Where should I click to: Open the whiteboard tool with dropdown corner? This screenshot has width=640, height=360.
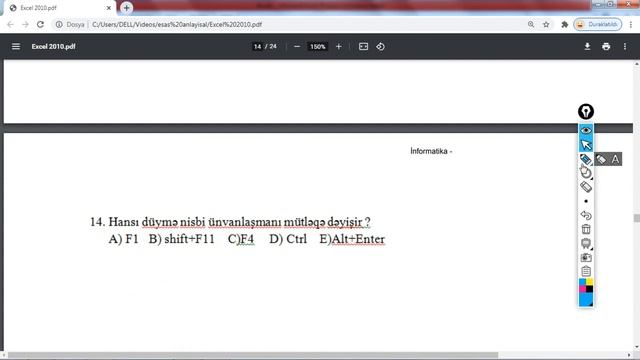pos(586,243)
